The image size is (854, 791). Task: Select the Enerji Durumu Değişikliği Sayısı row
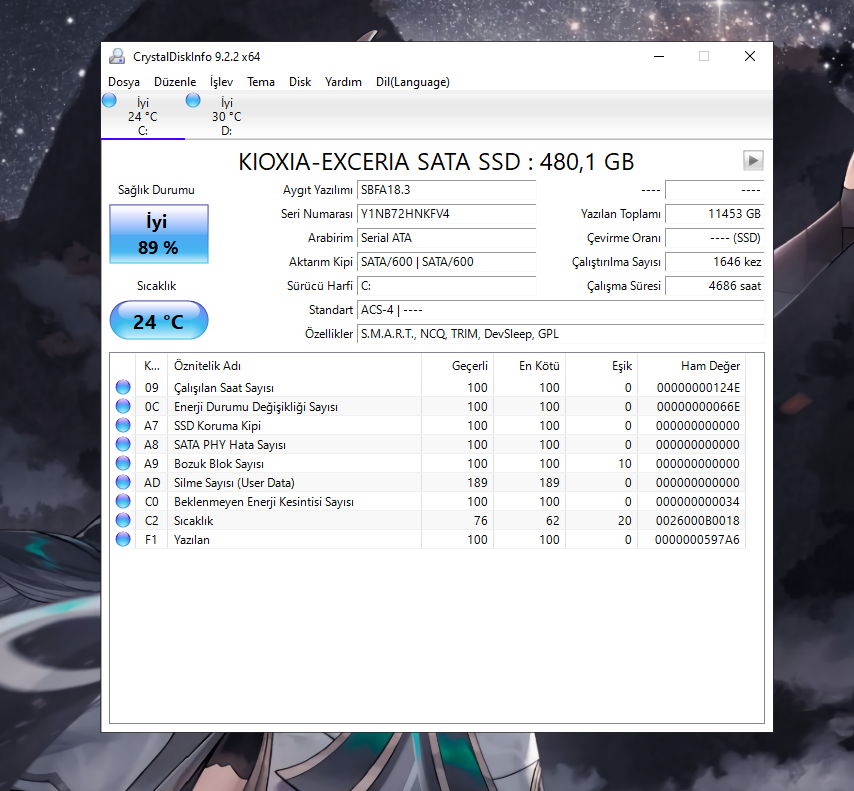tap(428, 406)
